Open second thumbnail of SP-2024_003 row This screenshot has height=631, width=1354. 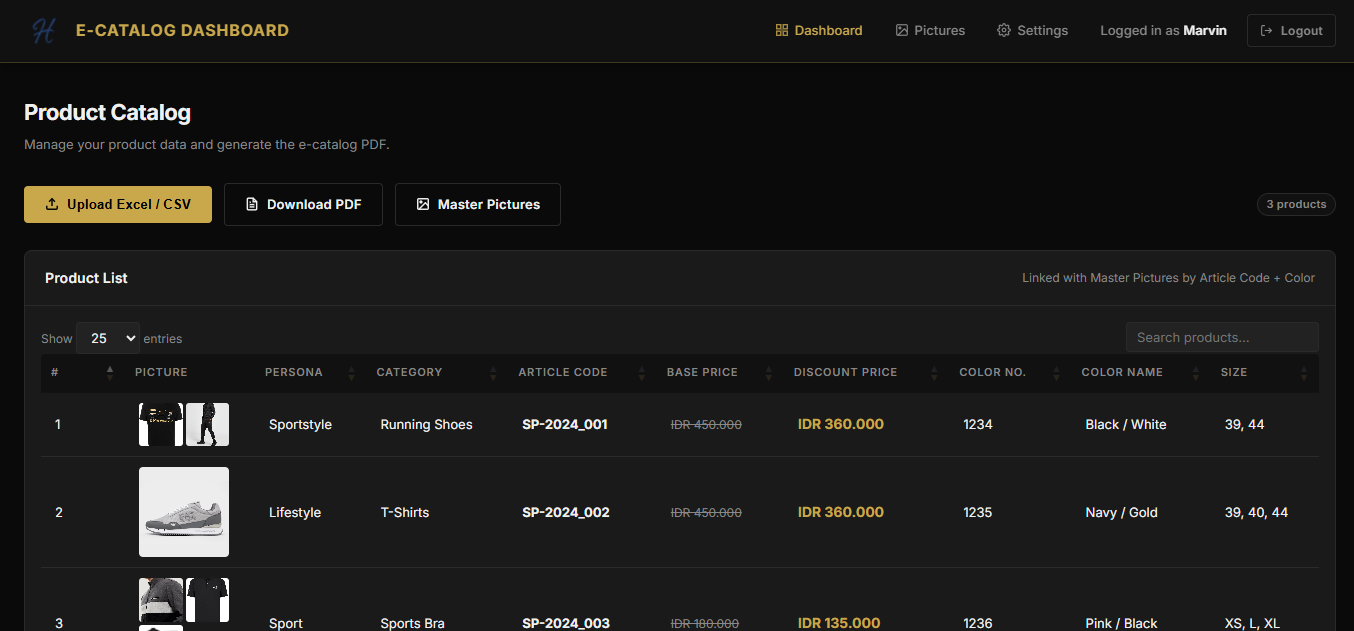pos(208,600)
